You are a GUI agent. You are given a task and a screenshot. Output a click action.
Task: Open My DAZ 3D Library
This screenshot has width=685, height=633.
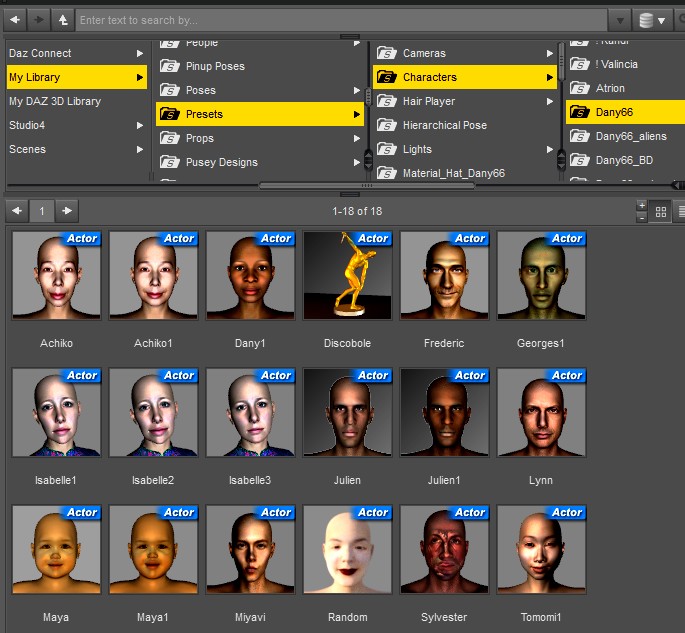coord(76,101)
